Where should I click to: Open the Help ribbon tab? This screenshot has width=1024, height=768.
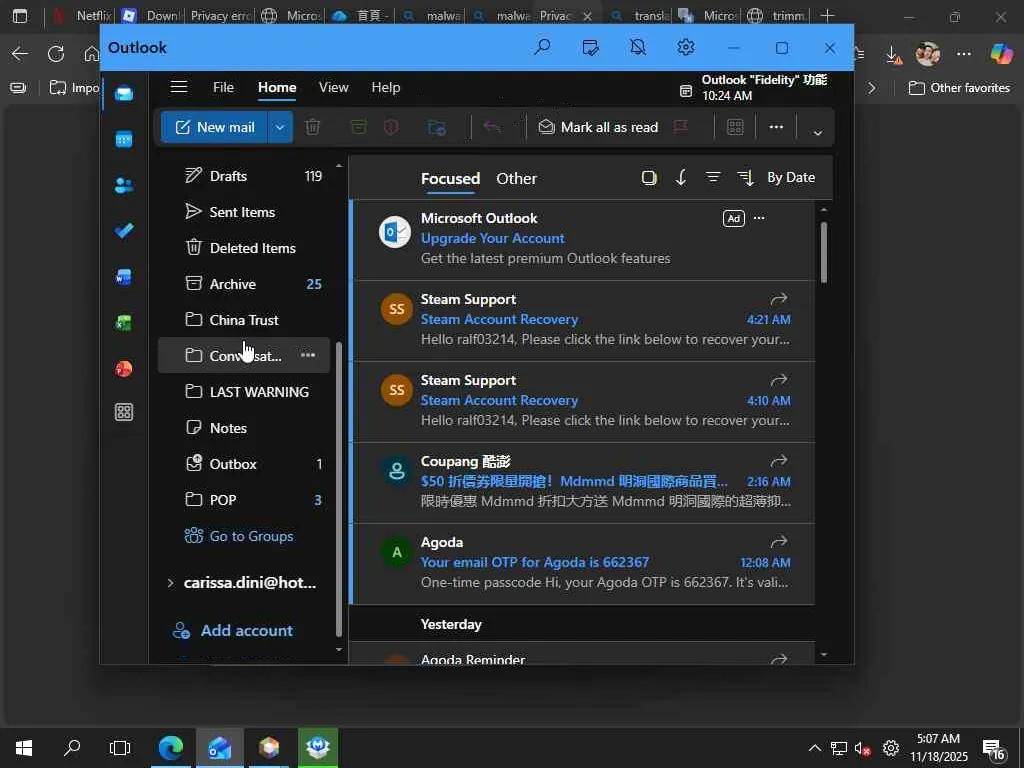(x=386, y=87)
